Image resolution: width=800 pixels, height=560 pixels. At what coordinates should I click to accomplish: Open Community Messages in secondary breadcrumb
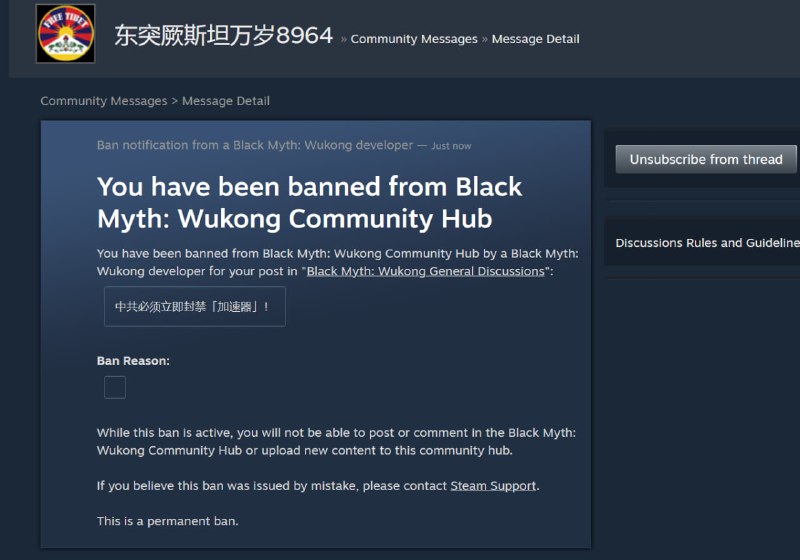(x=104, y=101)
